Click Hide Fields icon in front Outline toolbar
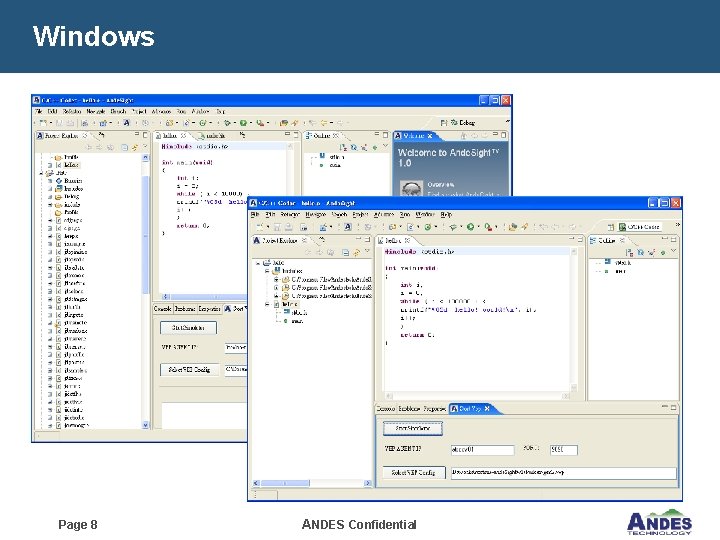720x540 pixels. pos(641,252)
